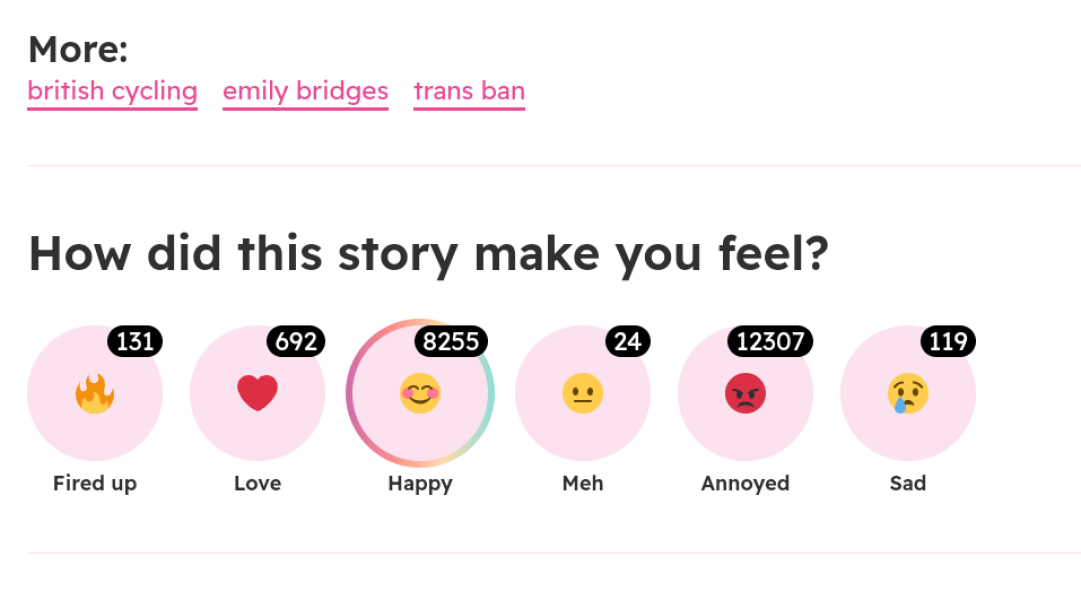This screenshot has width=1081, height=600.
Task: Choose the heart icon to react with Love
Action: (257, 393)
